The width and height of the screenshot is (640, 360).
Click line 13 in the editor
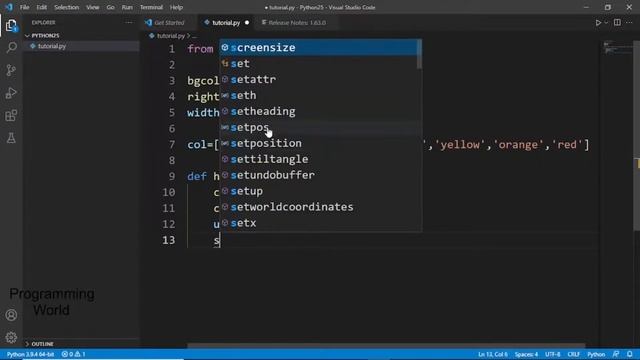click(392, 240)
